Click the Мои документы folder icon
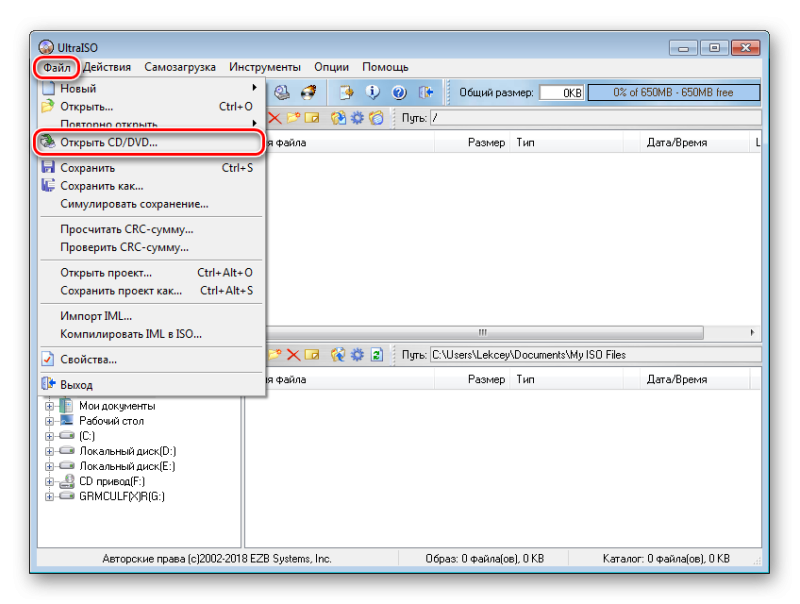The image size is (800, 604). point(66,406)
